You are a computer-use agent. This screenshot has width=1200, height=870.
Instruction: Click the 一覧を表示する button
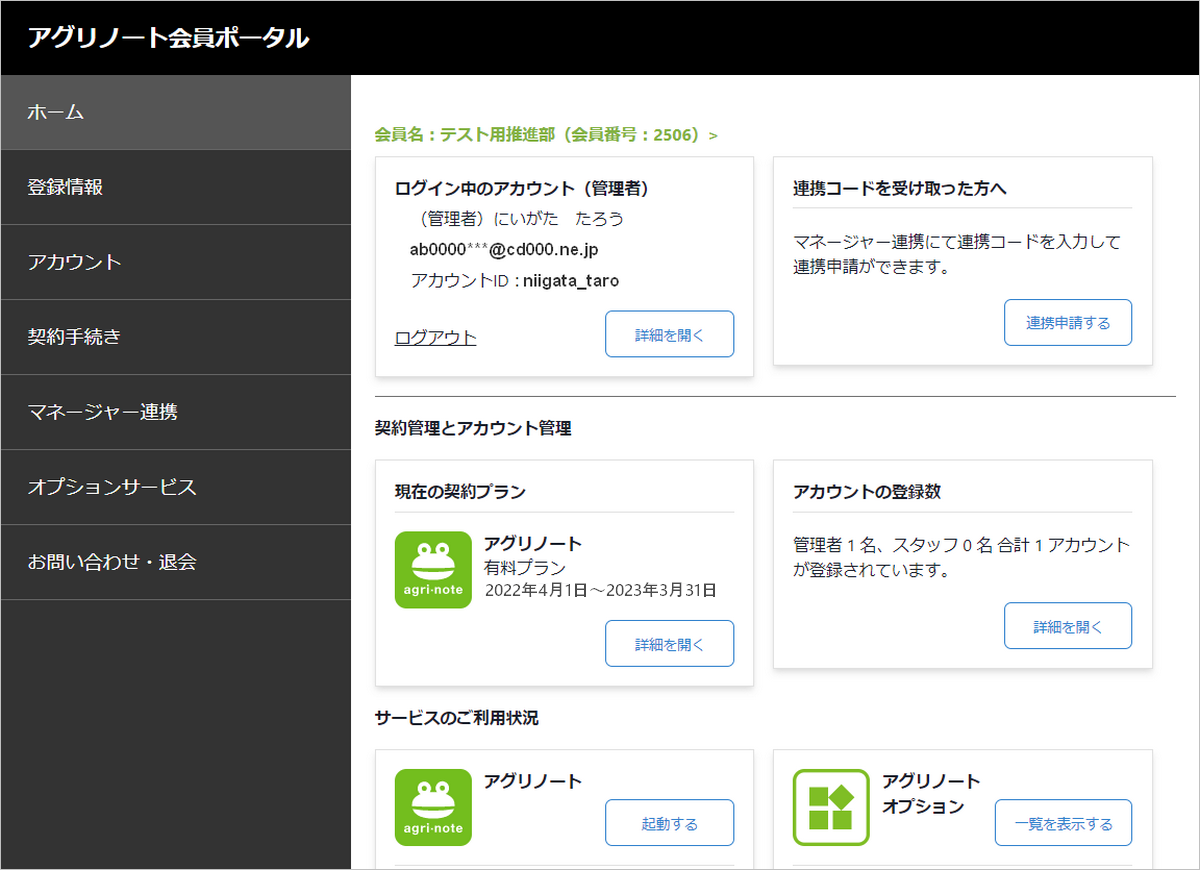coord(1063,822)
